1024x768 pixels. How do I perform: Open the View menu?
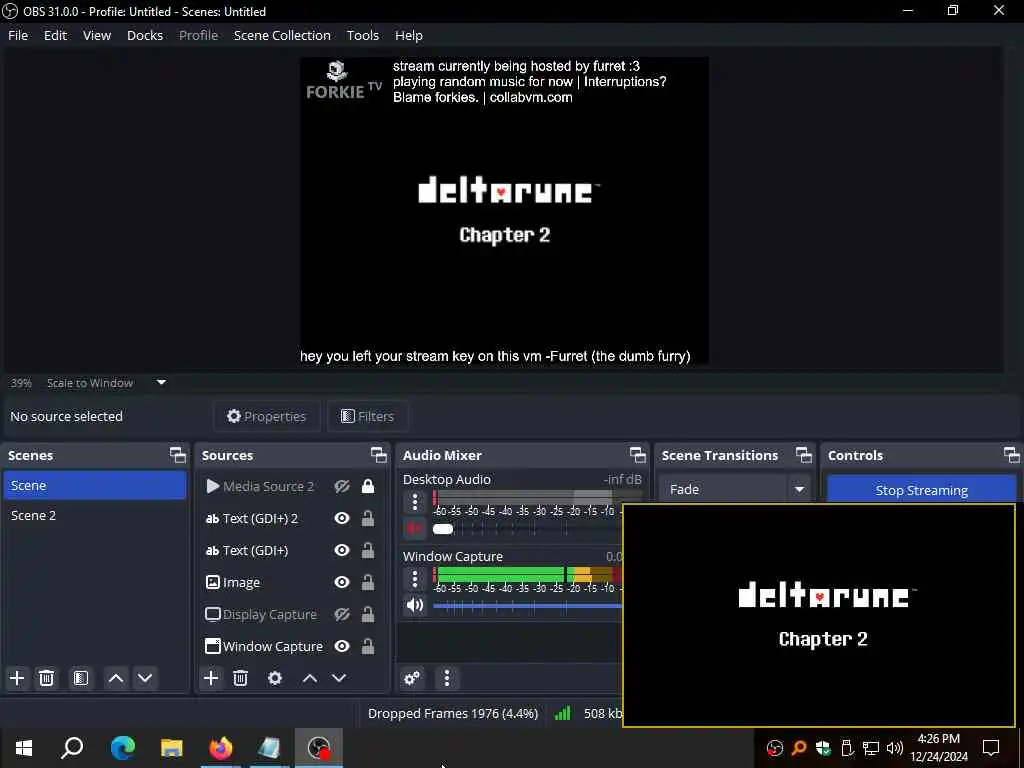97,35
